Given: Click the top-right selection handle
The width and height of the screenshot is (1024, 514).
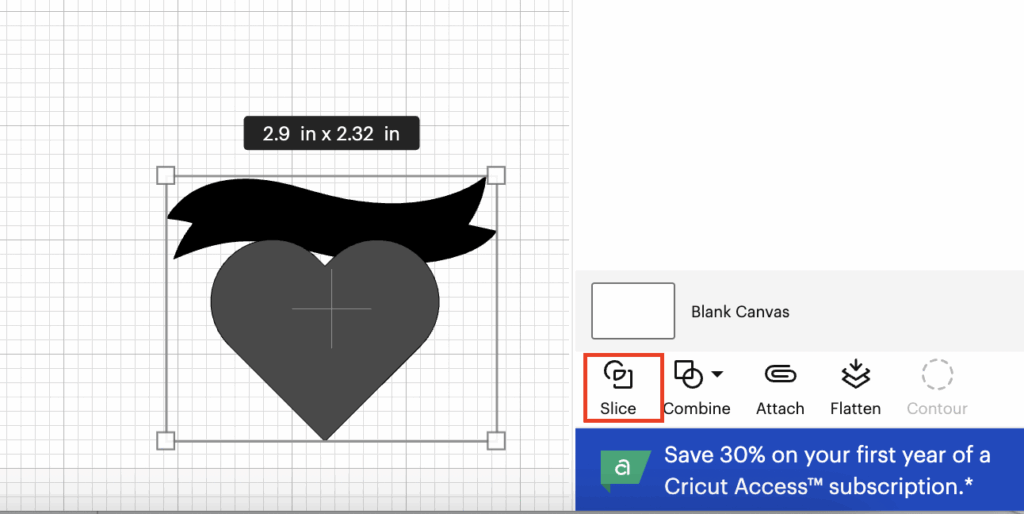Looking at the screenshot, I should tap(496, 176).
